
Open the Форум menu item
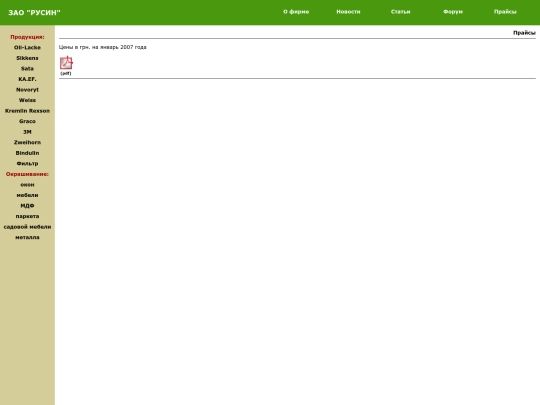pos(453,12)
